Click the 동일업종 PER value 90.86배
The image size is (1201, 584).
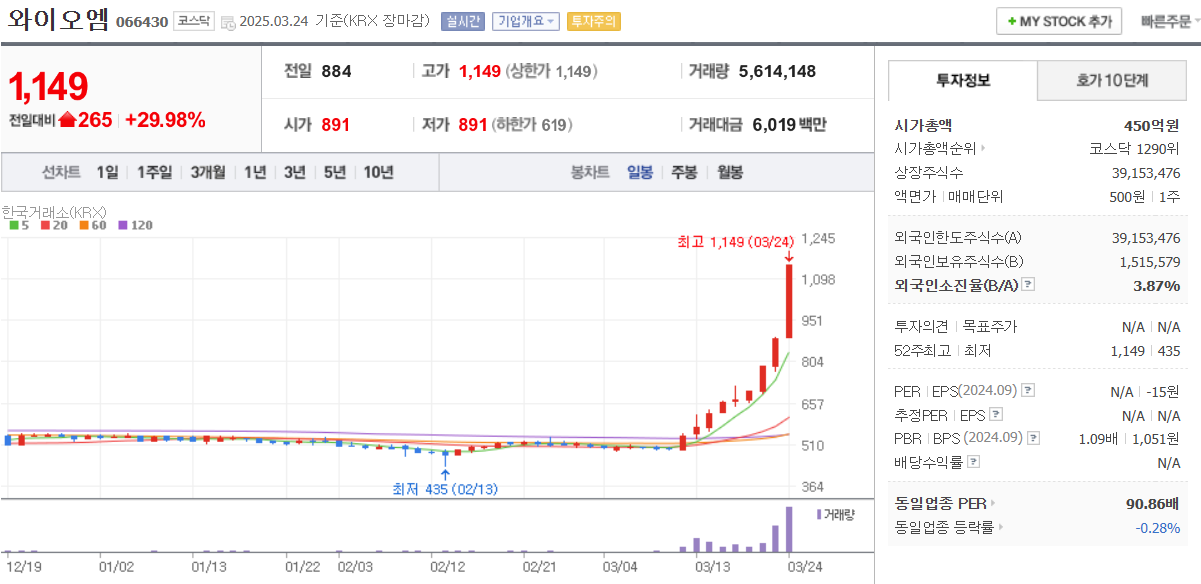[x=1152, y=503]
